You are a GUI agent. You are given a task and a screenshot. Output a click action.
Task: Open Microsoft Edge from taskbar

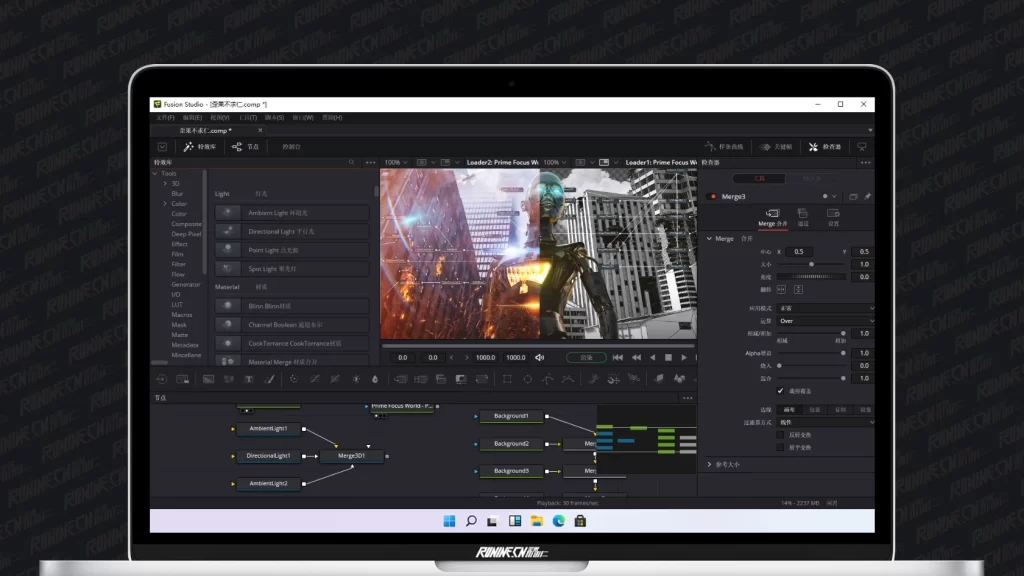click(x=559, y=521)
